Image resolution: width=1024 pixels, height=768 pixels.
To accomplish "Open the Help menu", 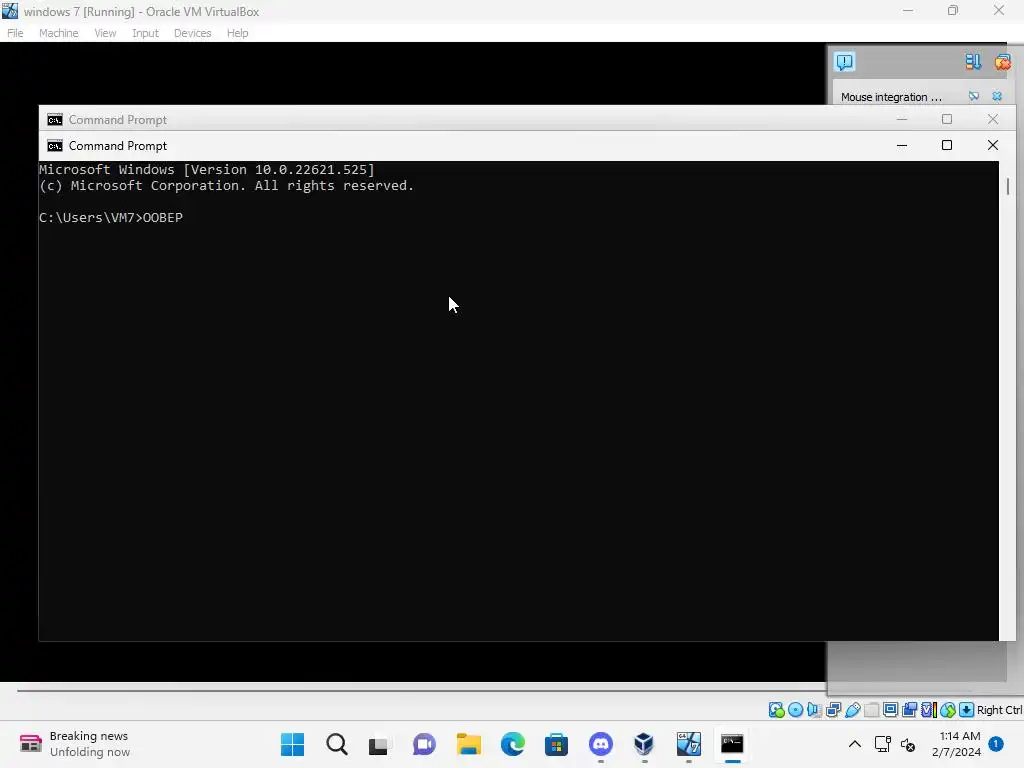I will tap(237, 33).
